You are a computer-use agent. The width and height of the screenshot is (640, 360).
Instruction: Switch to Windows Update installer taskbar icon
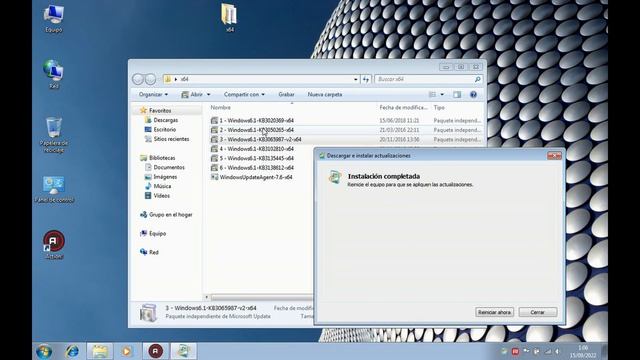click(183, 351)
